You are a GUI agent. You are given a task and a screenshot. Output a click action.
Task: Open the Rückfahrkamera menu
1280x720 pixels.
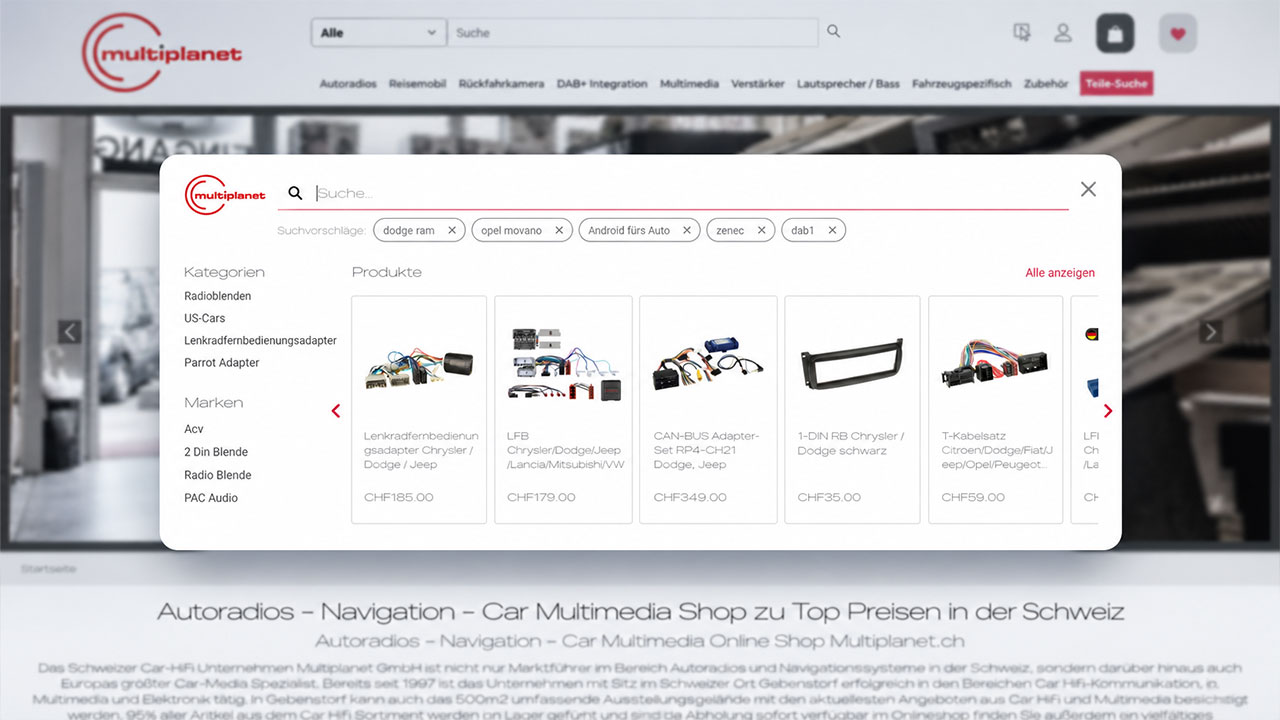(501, 84)
